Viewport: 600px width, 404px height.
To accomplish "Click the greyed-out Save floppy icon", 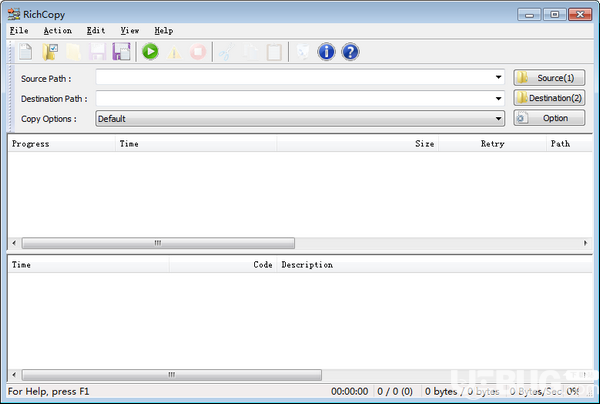I will [x=97, y=52].
